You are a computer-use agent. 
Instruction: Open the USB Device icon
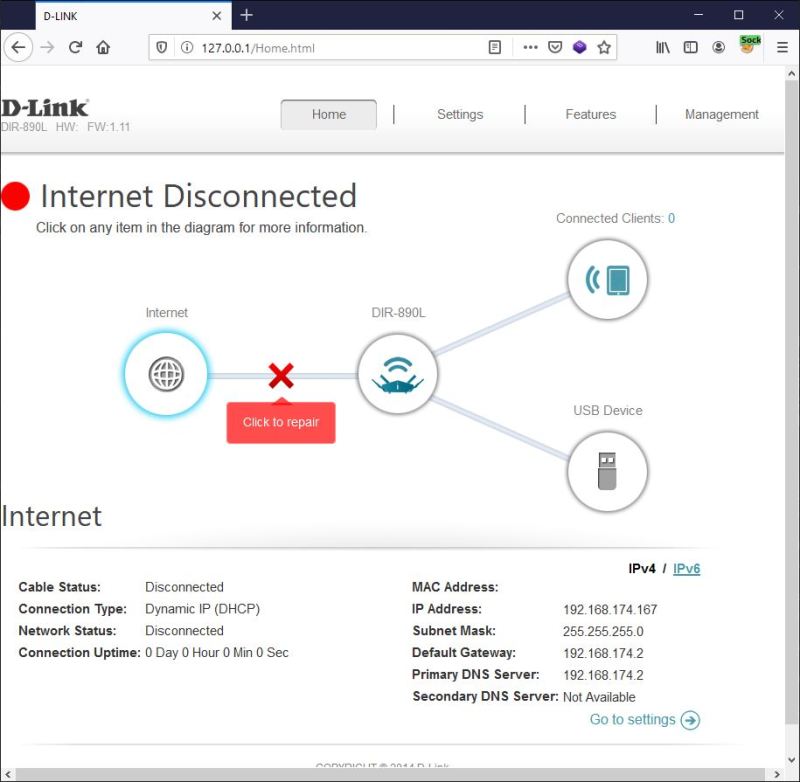[607, 471]
